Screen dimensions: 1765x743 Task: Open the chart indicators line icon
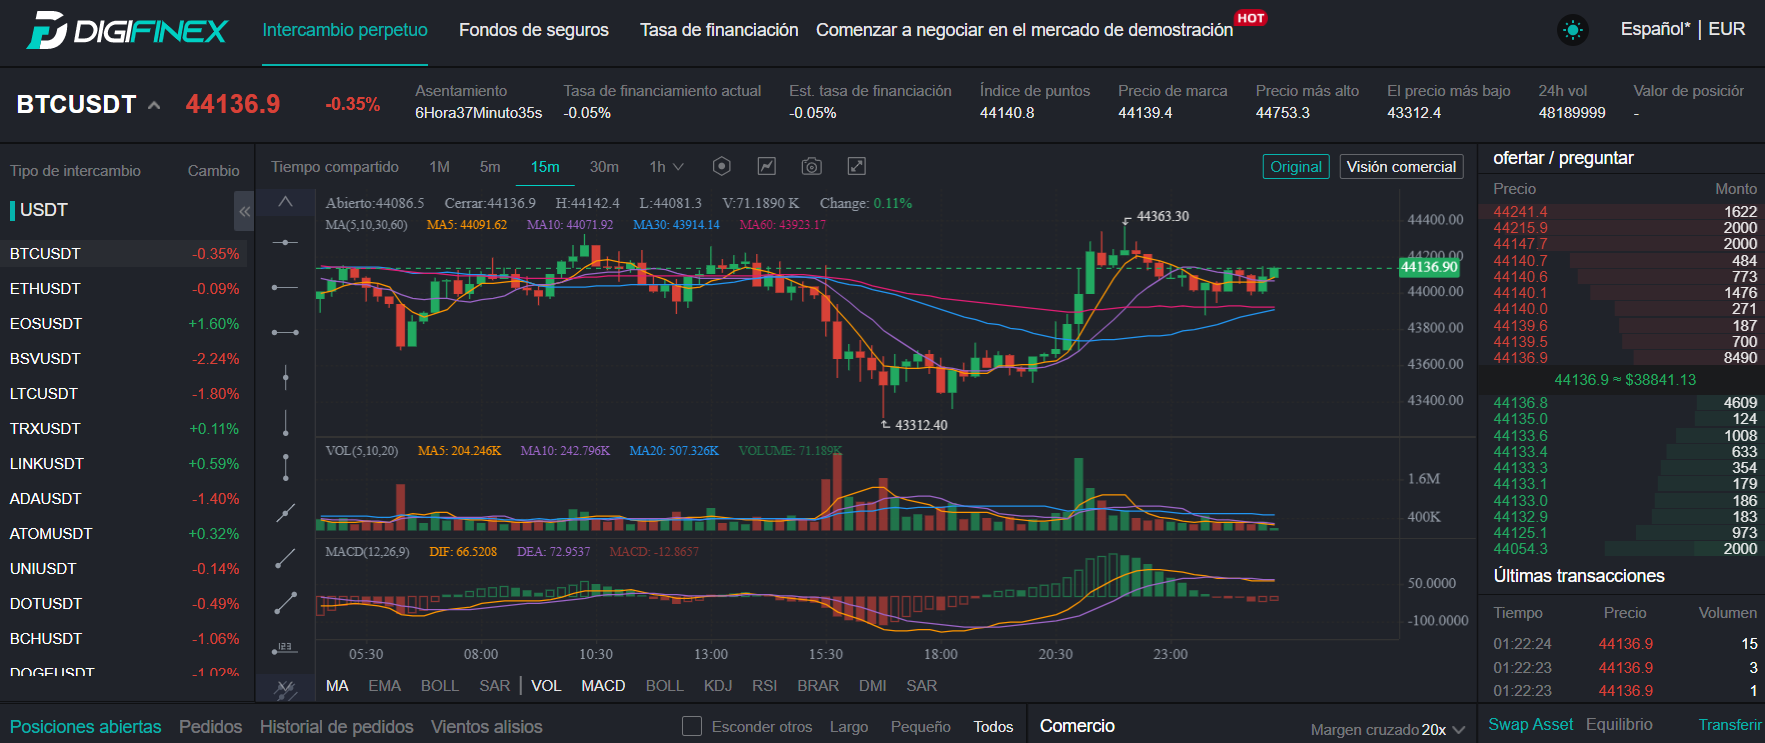click(x=767, y=166)
